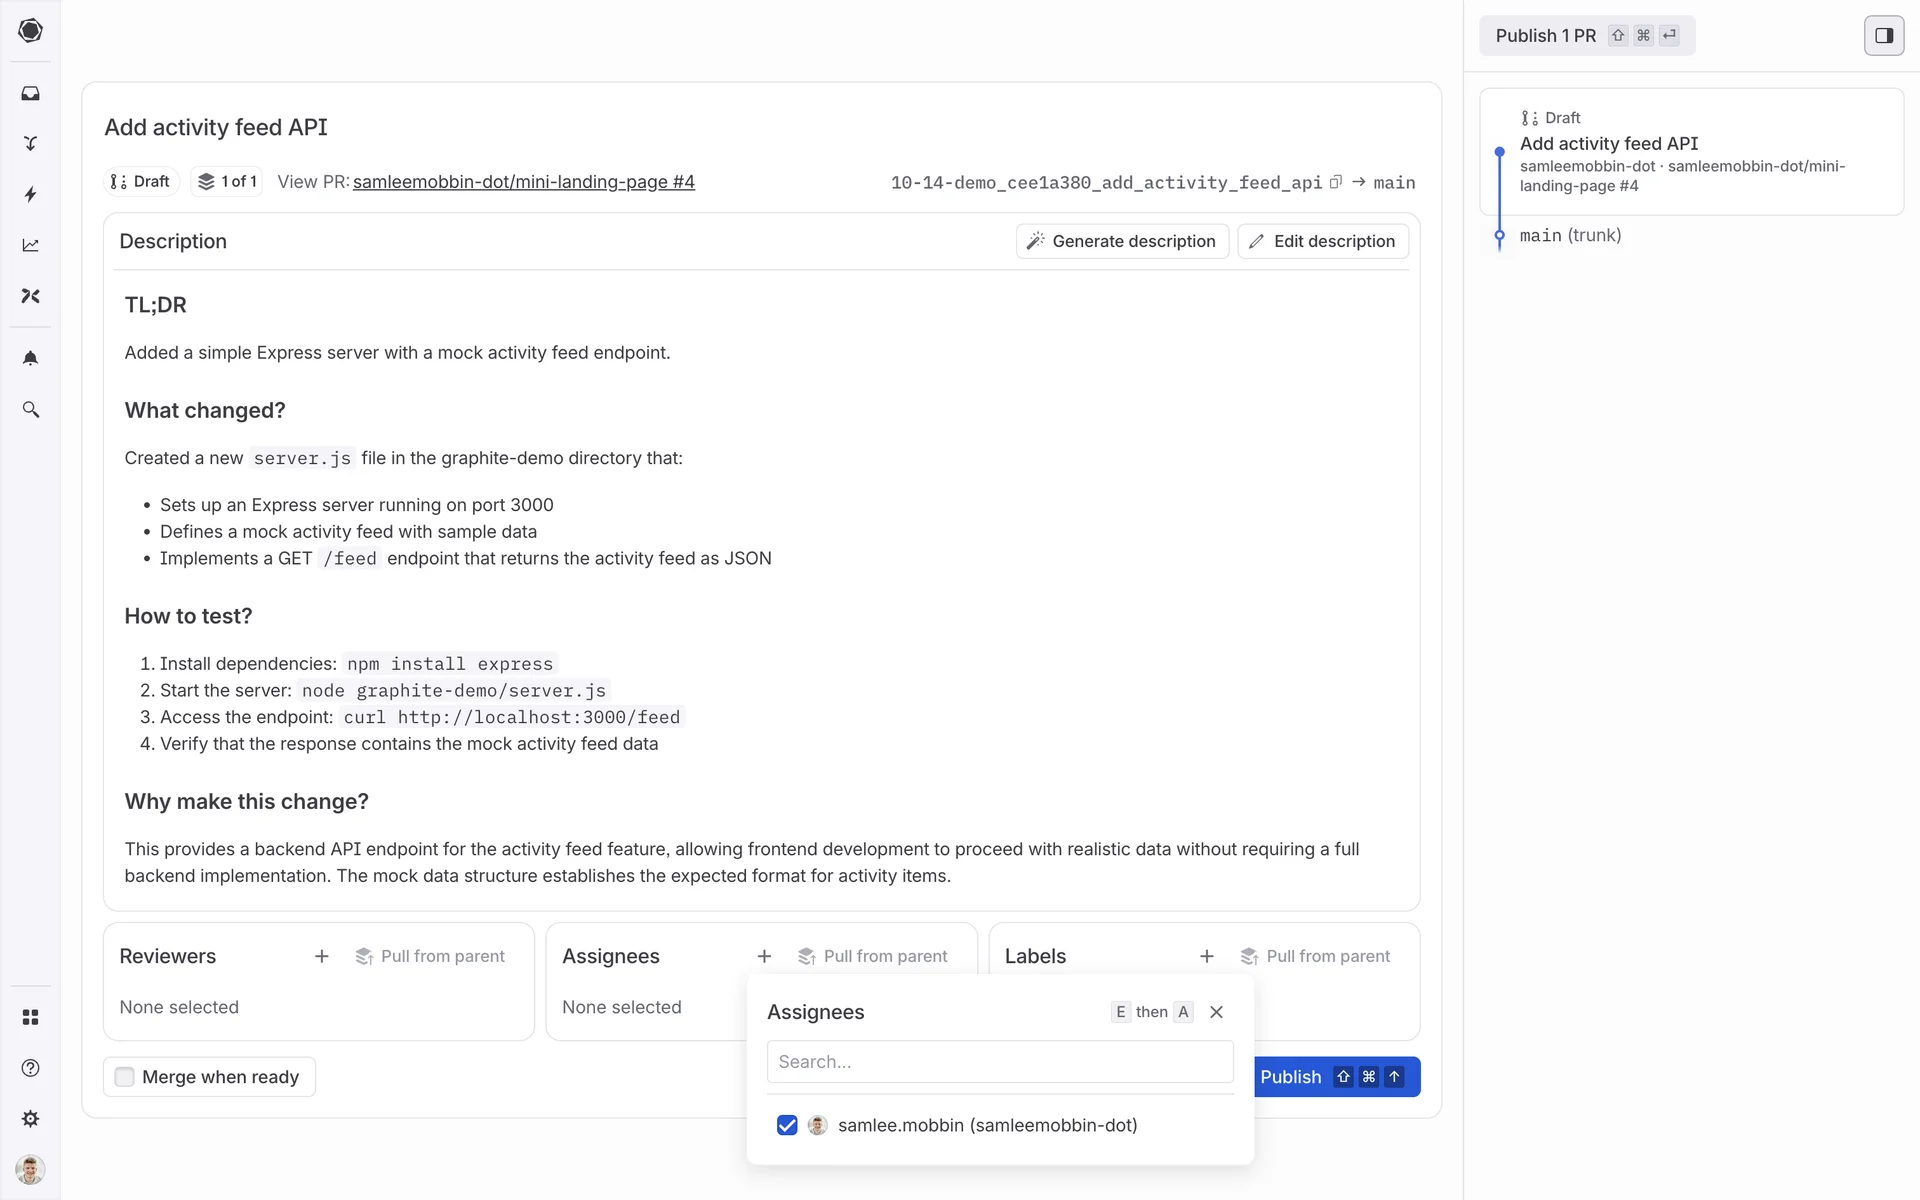The image size is (1920, 1200).
Task: Click Generate description button
Action: [x=1122, y=241]
